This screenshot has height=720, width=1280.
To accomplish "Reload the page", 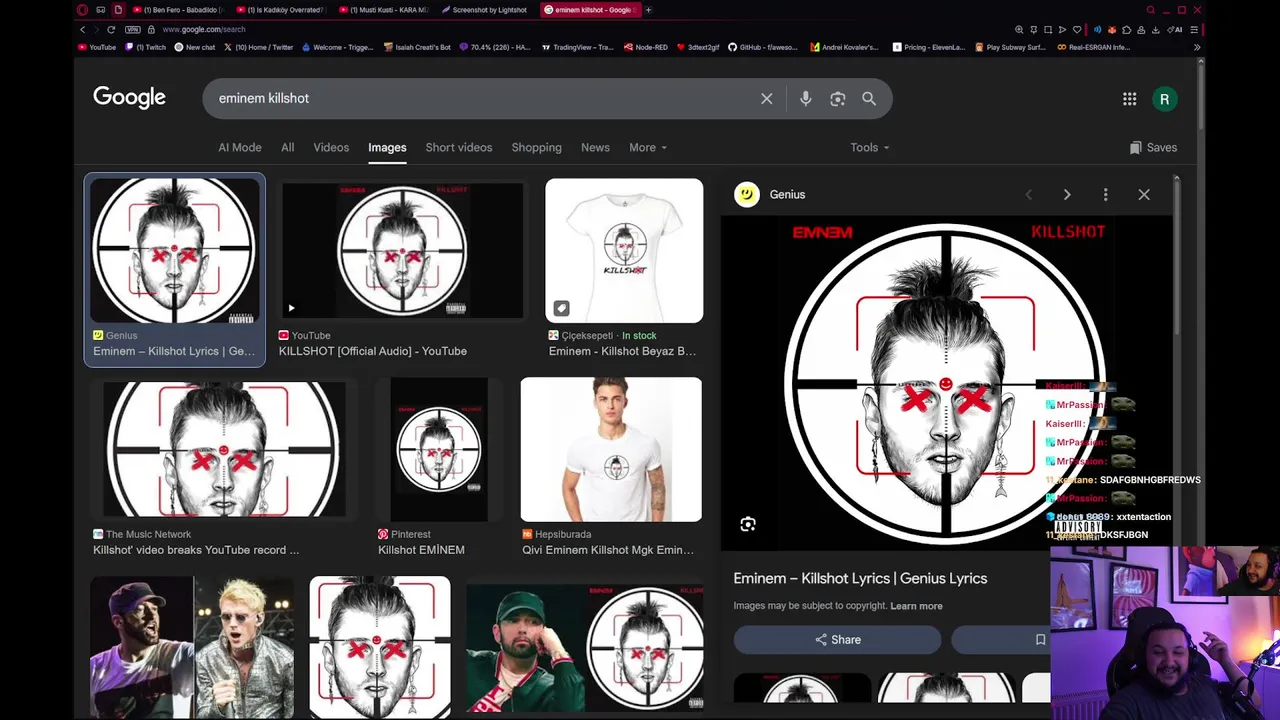I will 111,29.
